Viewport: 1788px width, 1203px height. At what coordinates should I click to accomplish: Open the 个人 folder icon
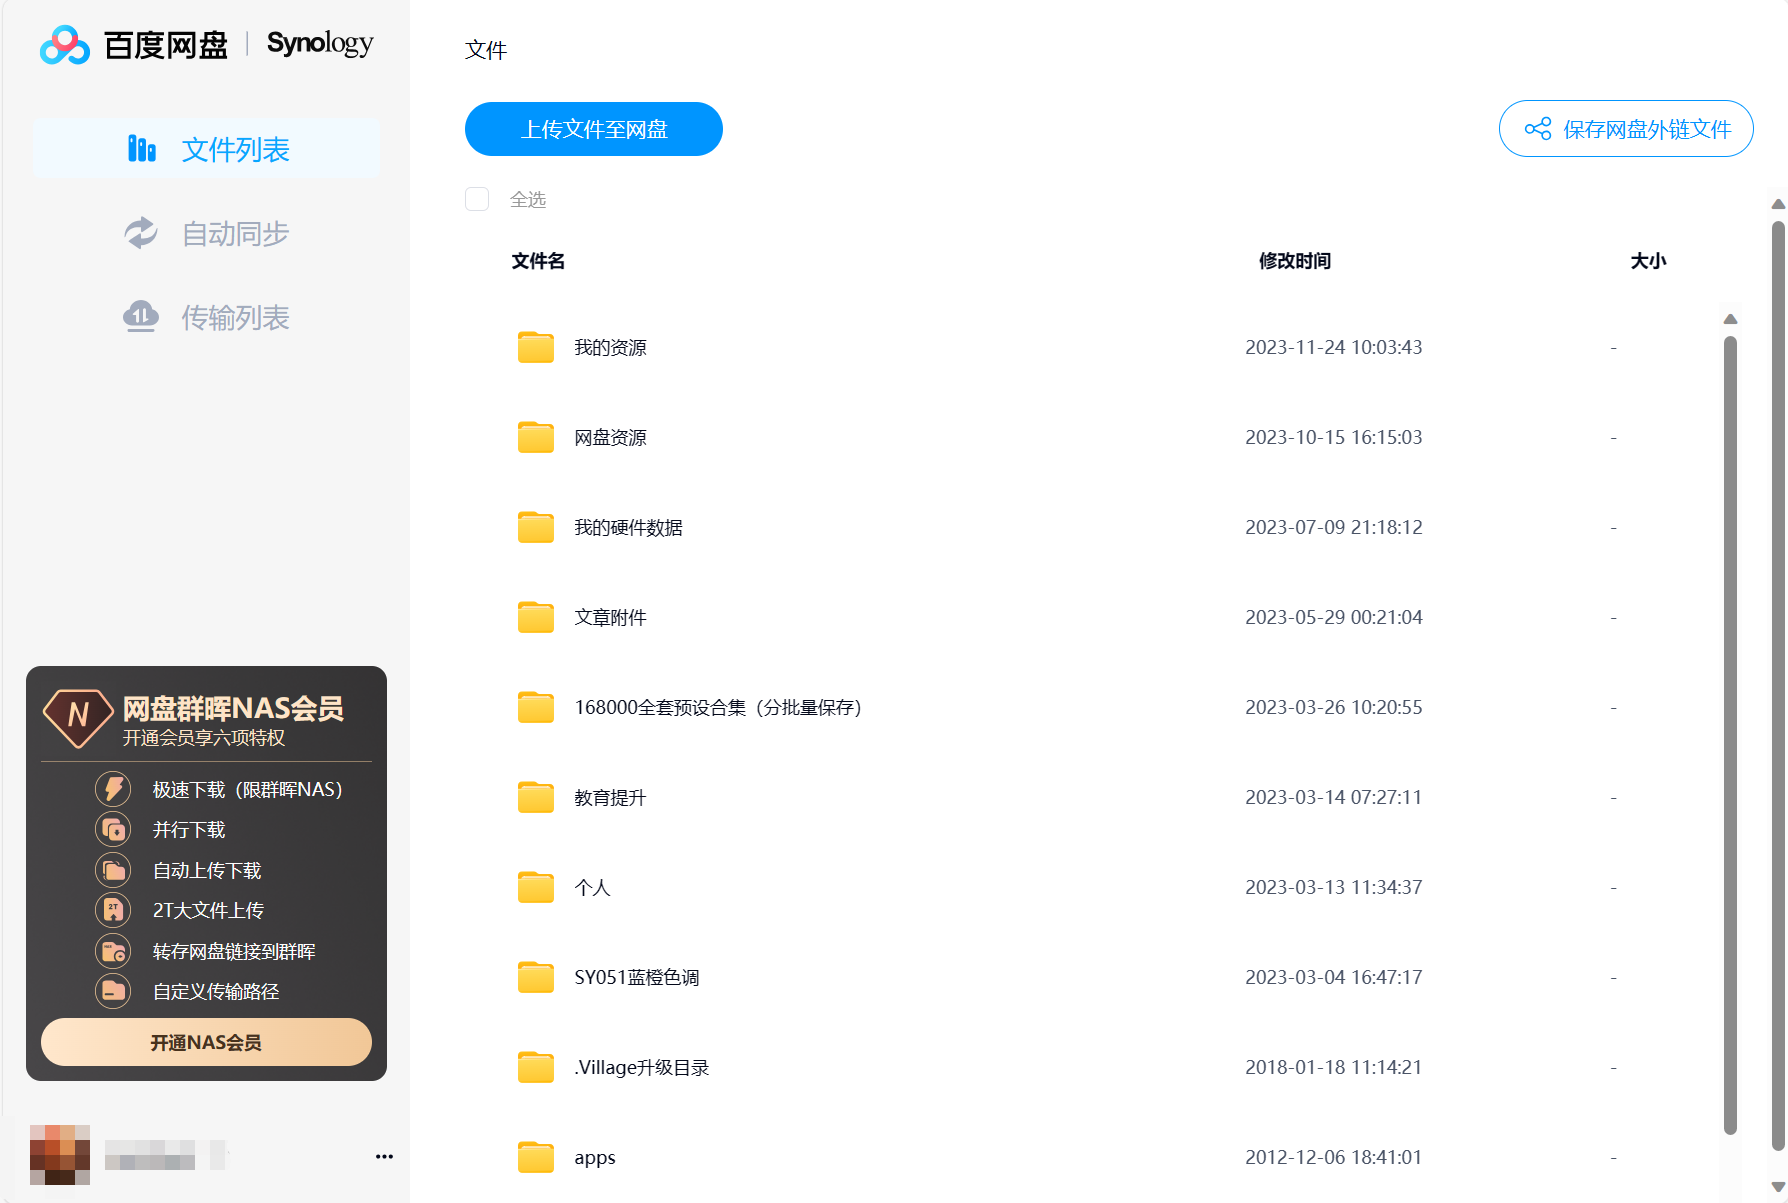(536, 887)
